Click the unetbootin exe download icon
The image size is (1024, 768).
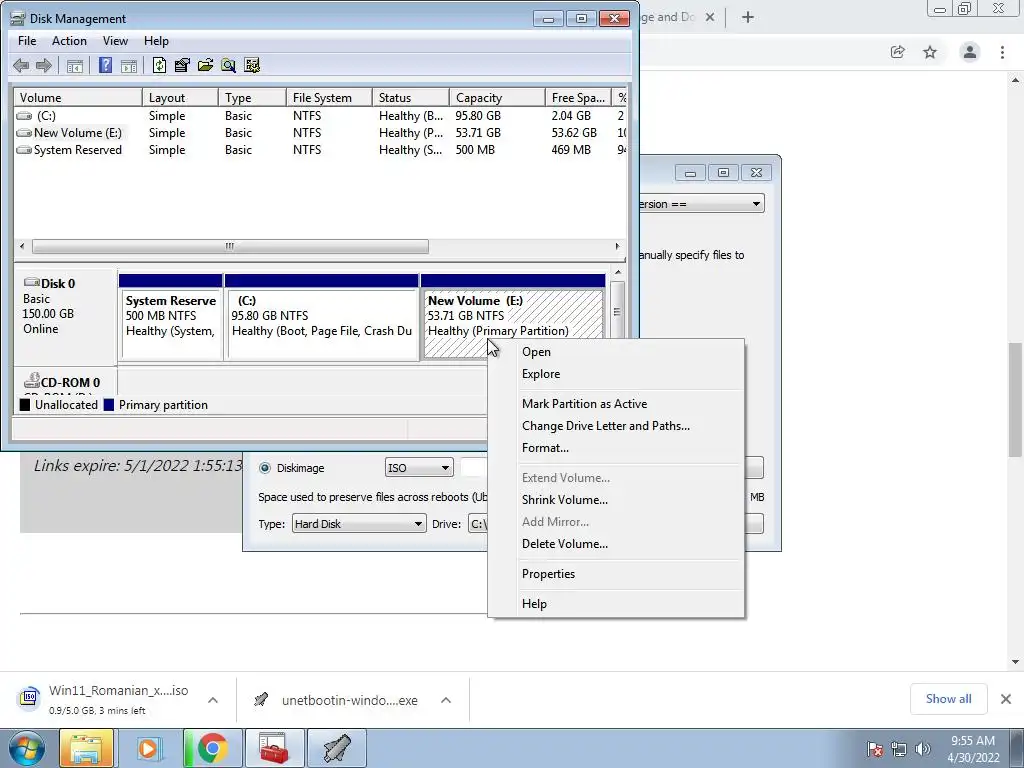(261, 700)
